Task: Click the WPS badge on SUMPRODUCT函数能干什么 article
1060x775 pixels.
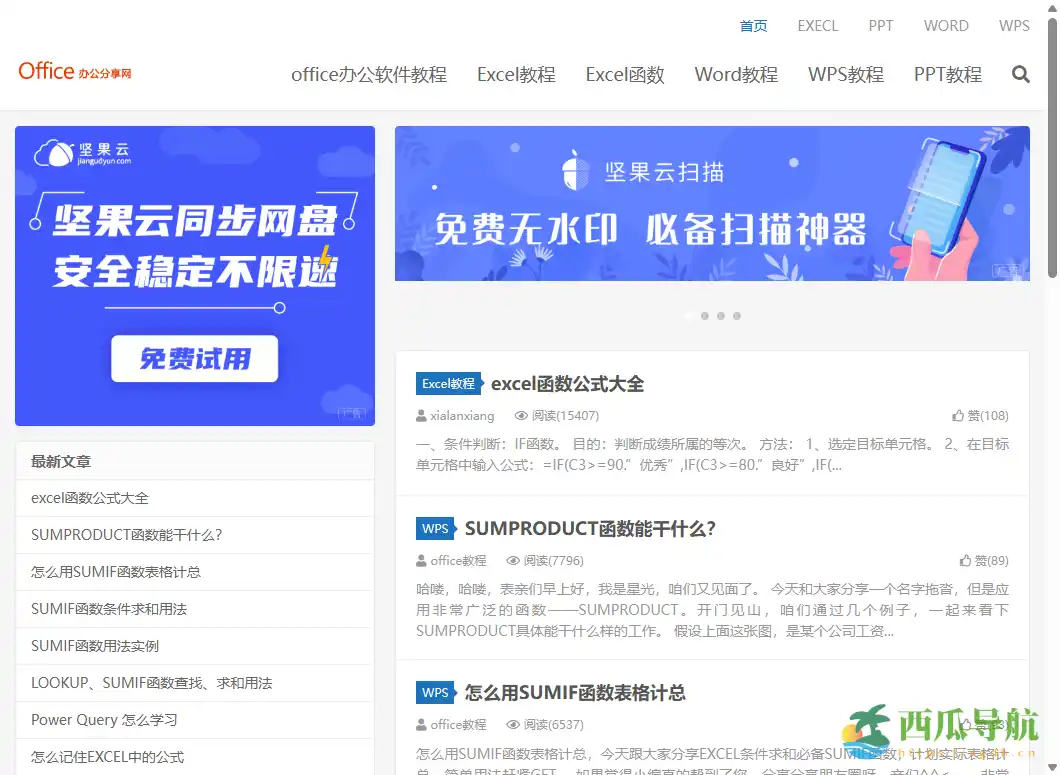Action: click(433, 528)
